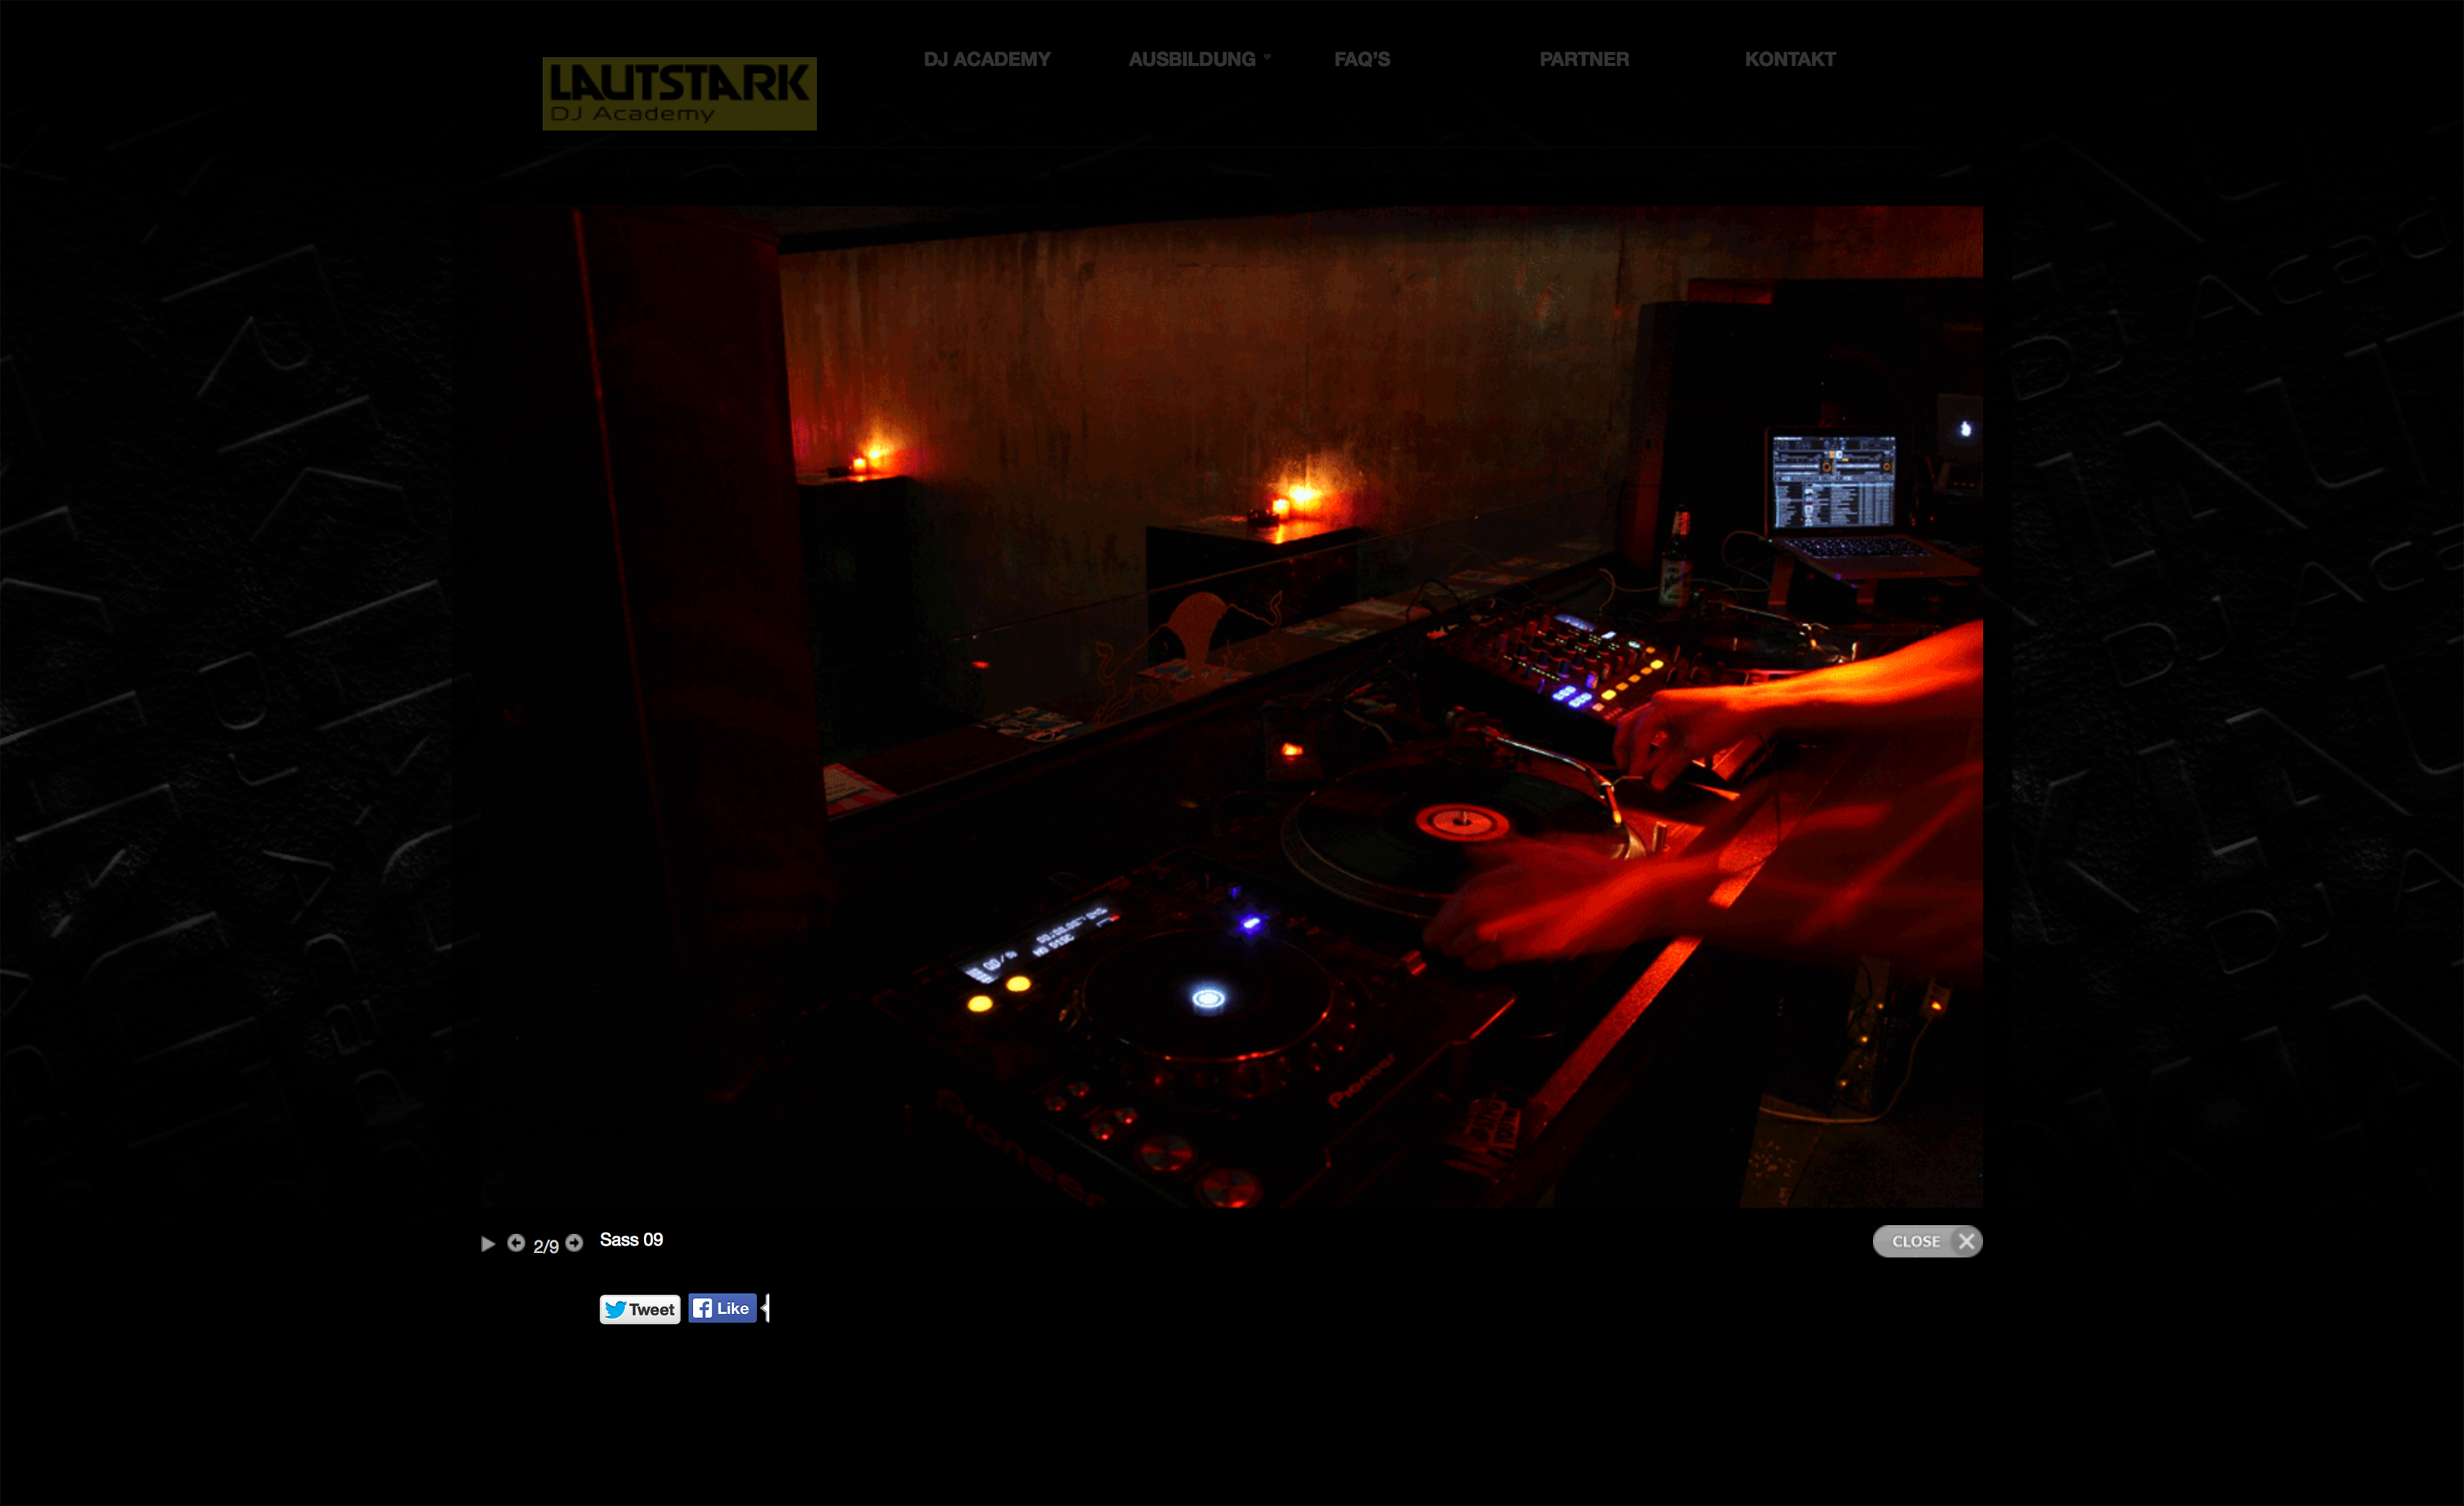Viewport: 2464px width, 1506px height.
Task: Expand the Ausbildung dropdown arrow
Action: click(1267, 57)
